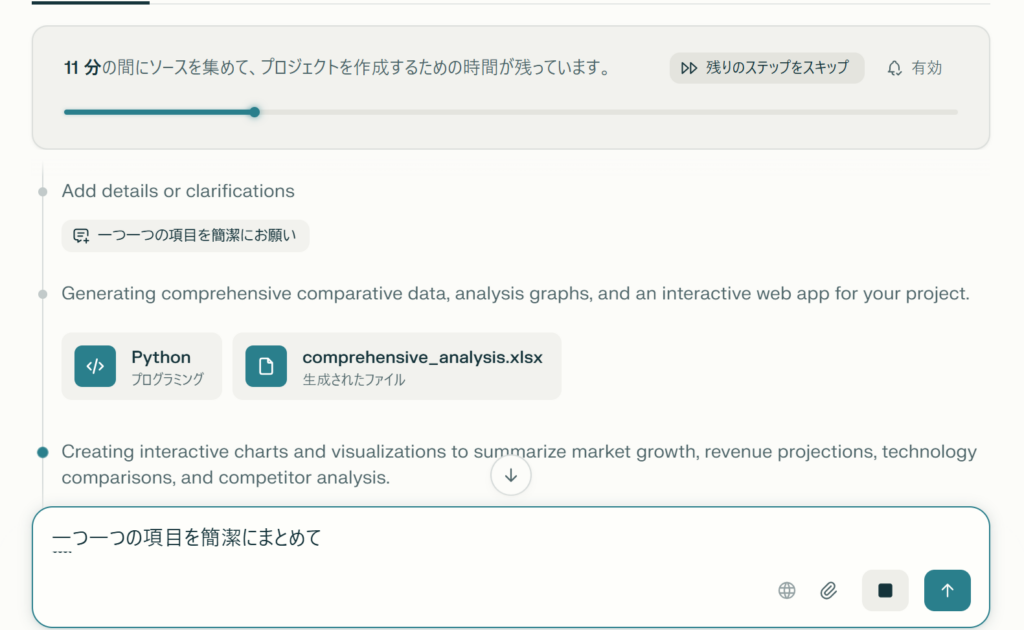1024x630 pixels.
Task: Select the 一つ一つの項目を簡潔にお願い chip text
Action: 198,236
